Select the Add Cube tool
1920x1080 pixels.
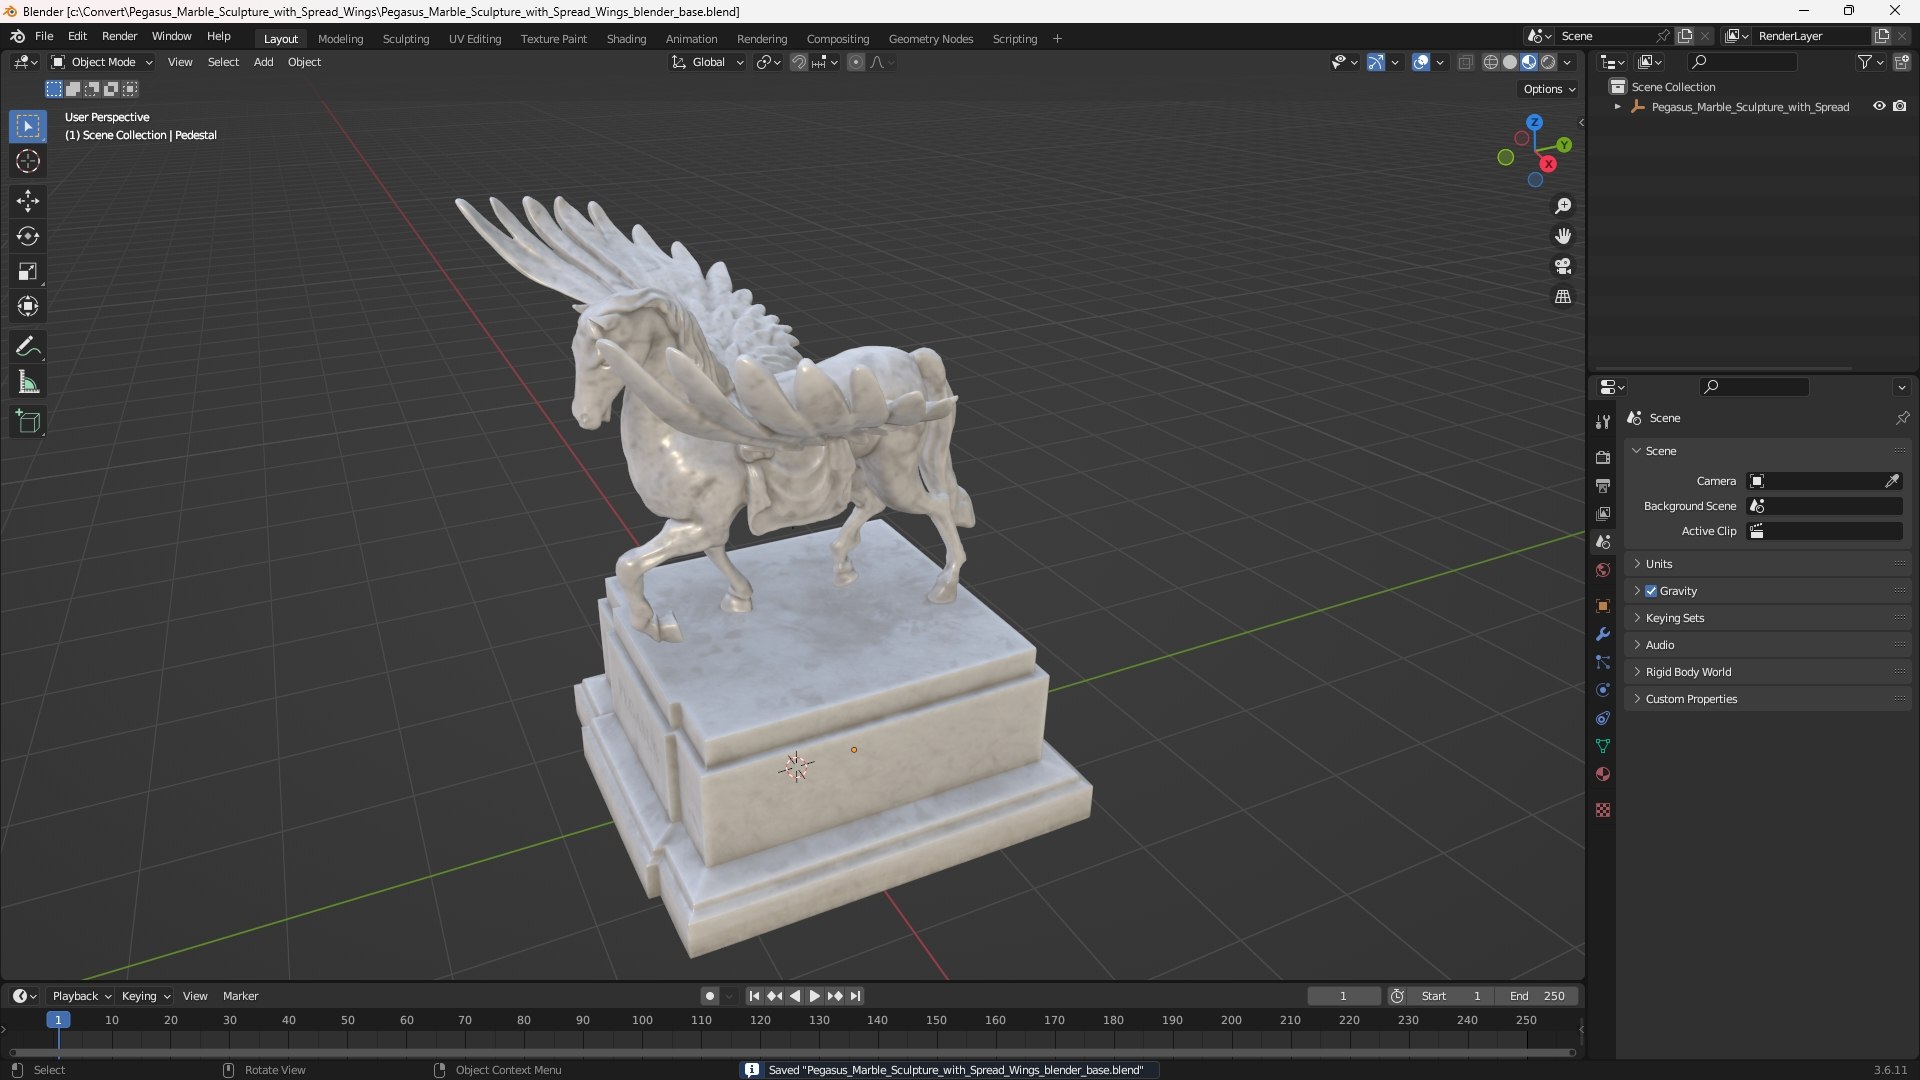tap(28, 422)
